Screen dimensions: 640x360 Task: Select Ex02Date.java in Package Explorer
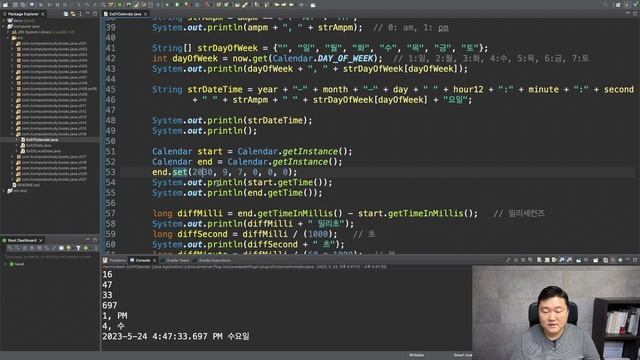39,145
